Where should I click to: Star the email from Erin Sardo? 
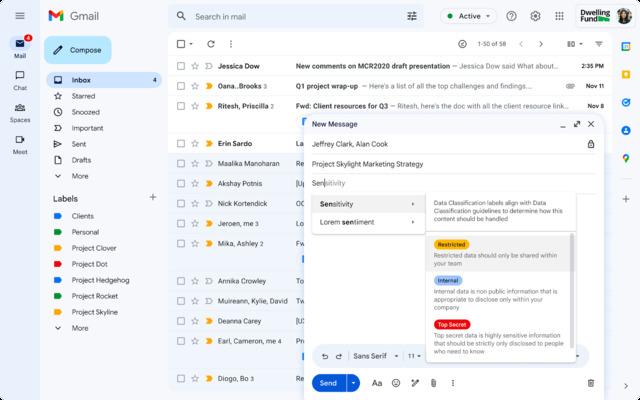click(195, 143)
